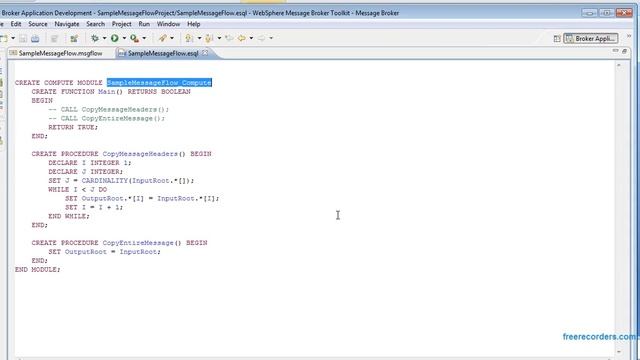Click 'CALL CopyEntireMessage();' commented line

(106, 118)
